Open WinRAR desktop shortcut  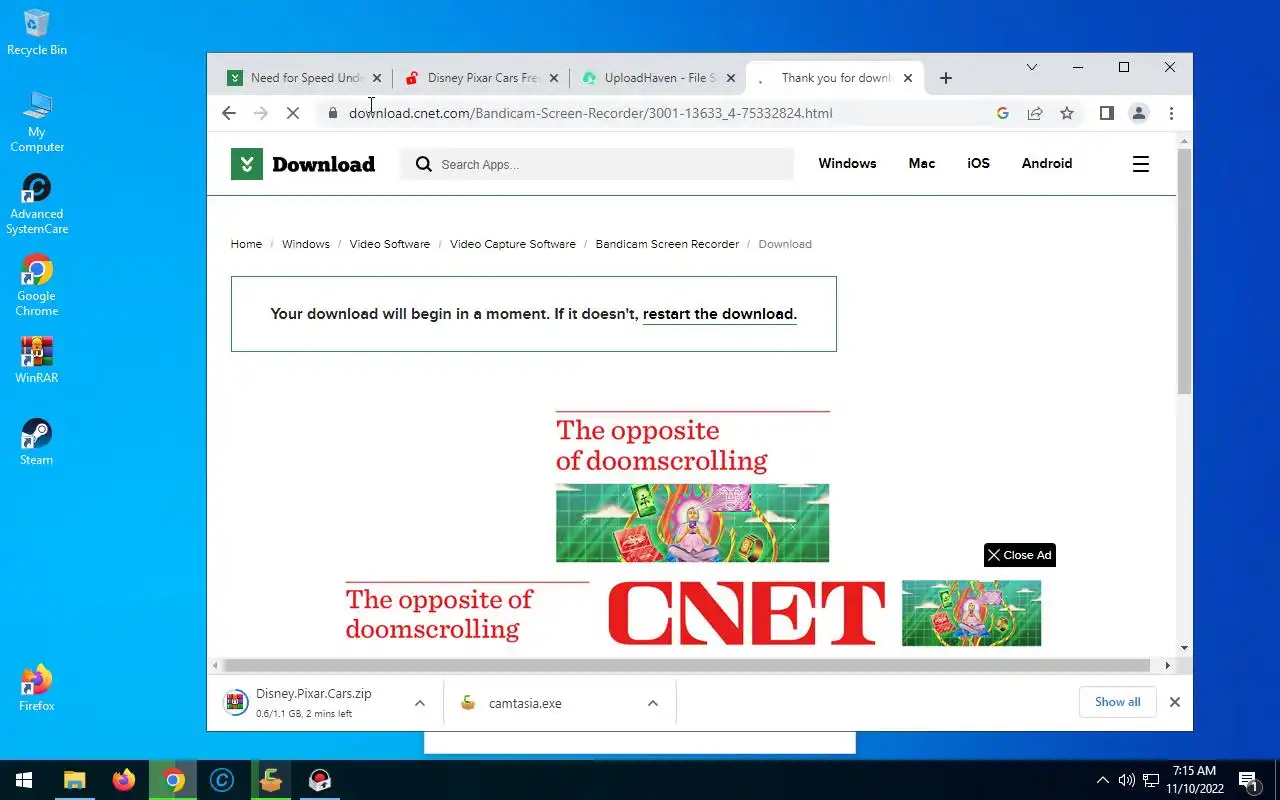[37, 361]
